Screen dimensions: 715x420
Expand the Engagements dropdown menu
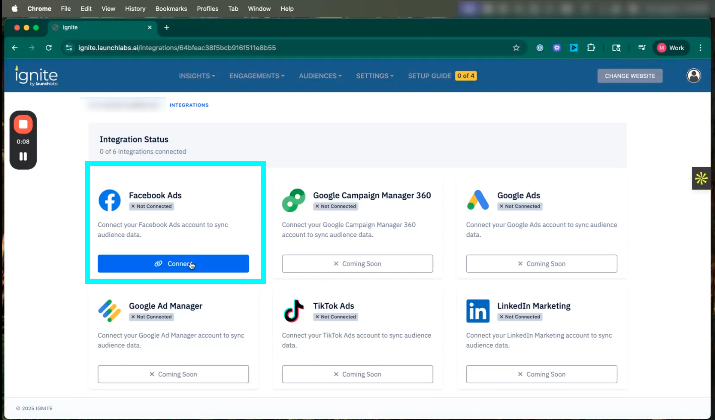[256, 76]
